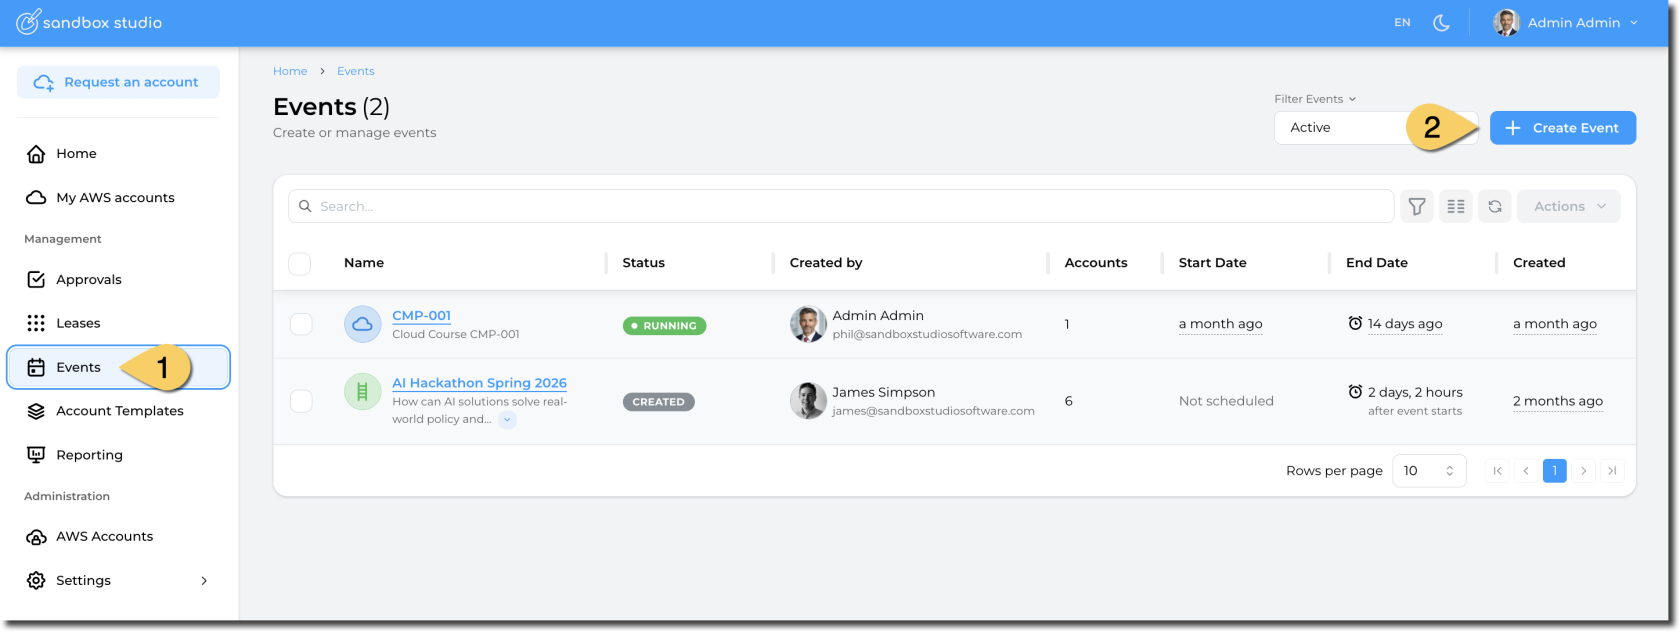The width and height of the screenshot is (1680, 632).
Task: Open Rows per page dropdown
Action: point(1428,471)
